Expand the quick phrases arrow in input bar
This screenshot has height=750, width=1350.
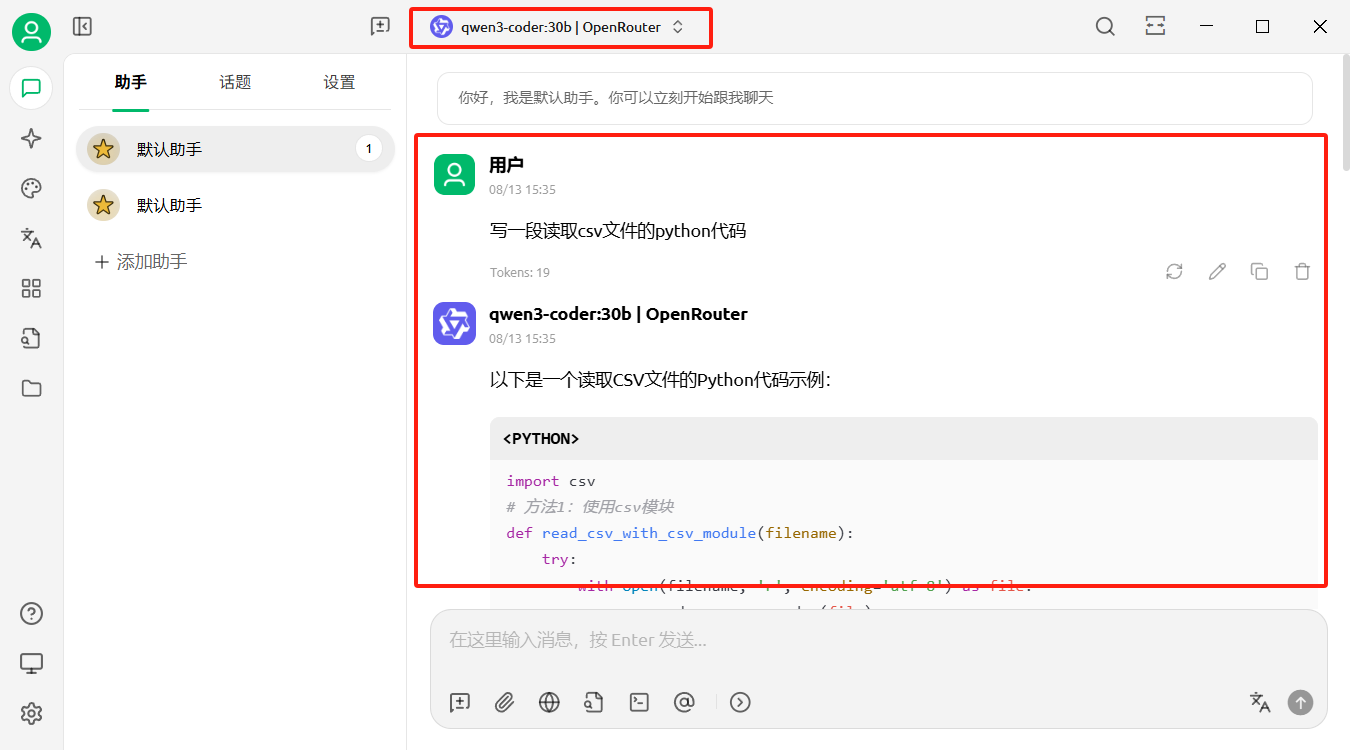[739, 702]
